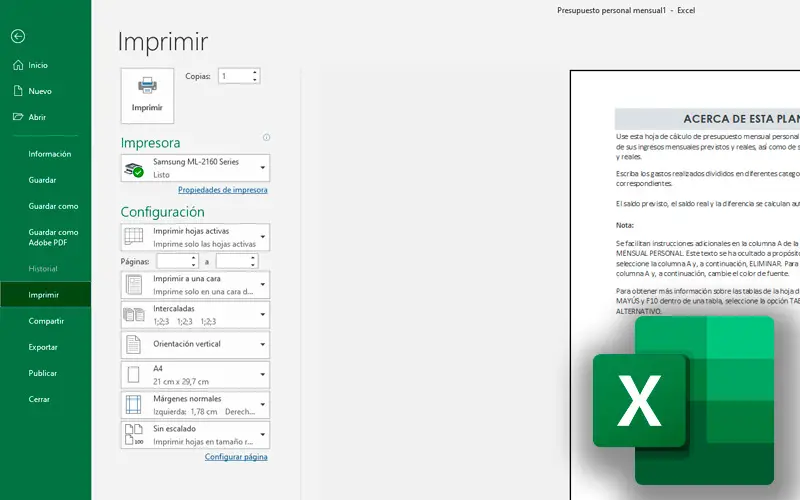The width and height of the screenshot is (800, 500).
Task: Click Cerrar in the sidebar
Action: point(39,399)
